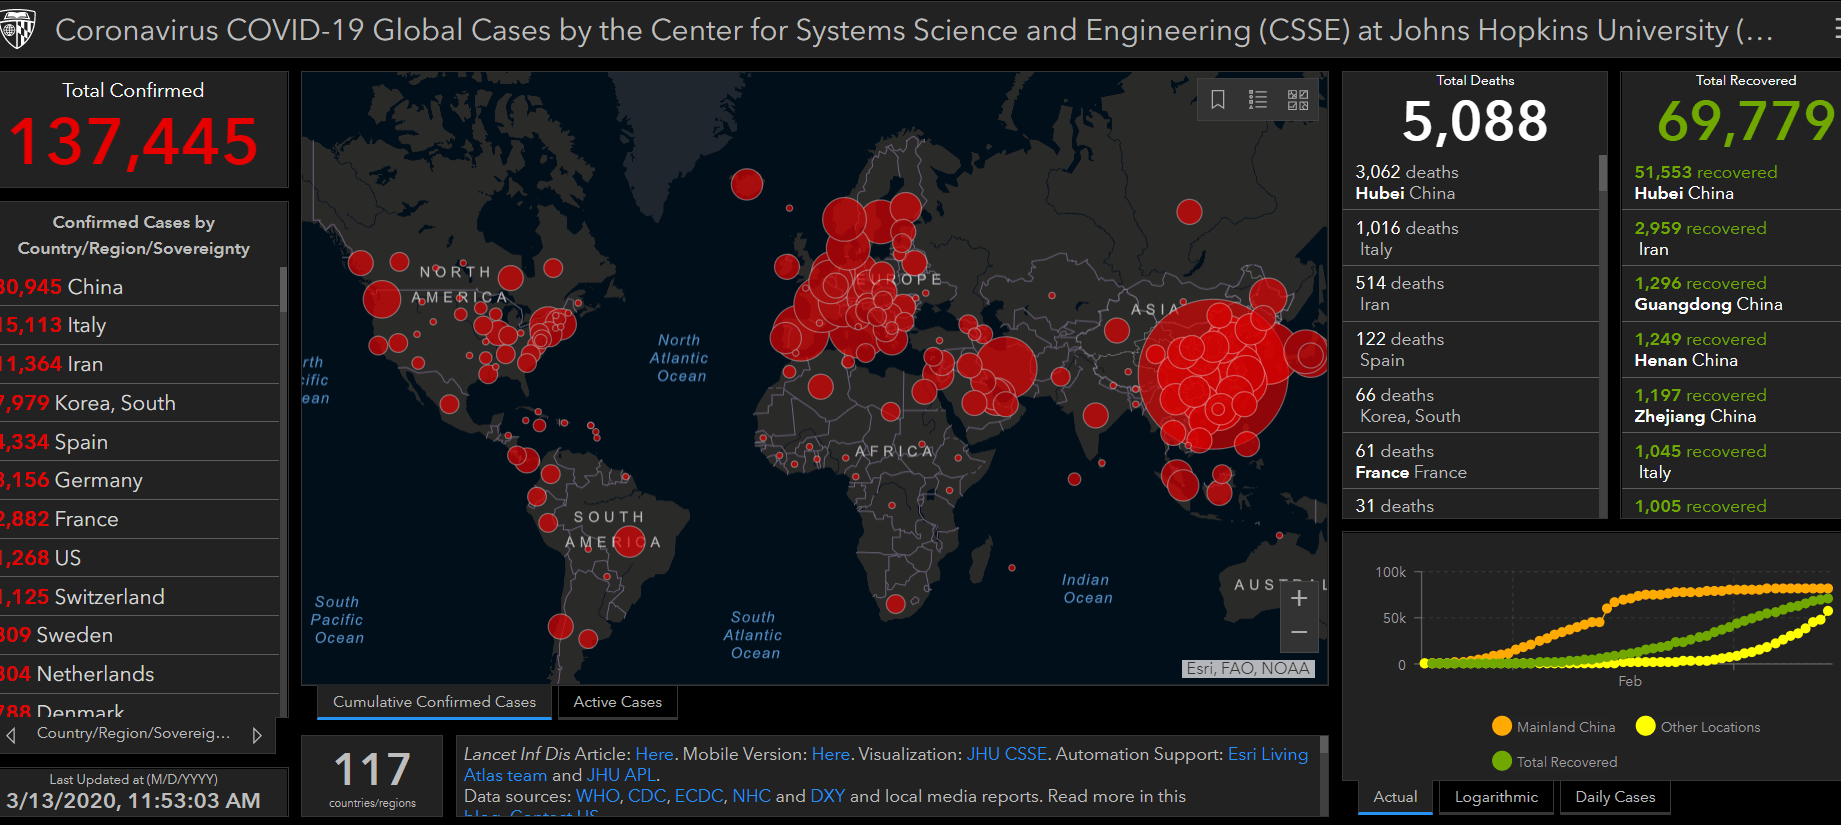
Task: Open the CDC data source link
Action: point(647,796)
